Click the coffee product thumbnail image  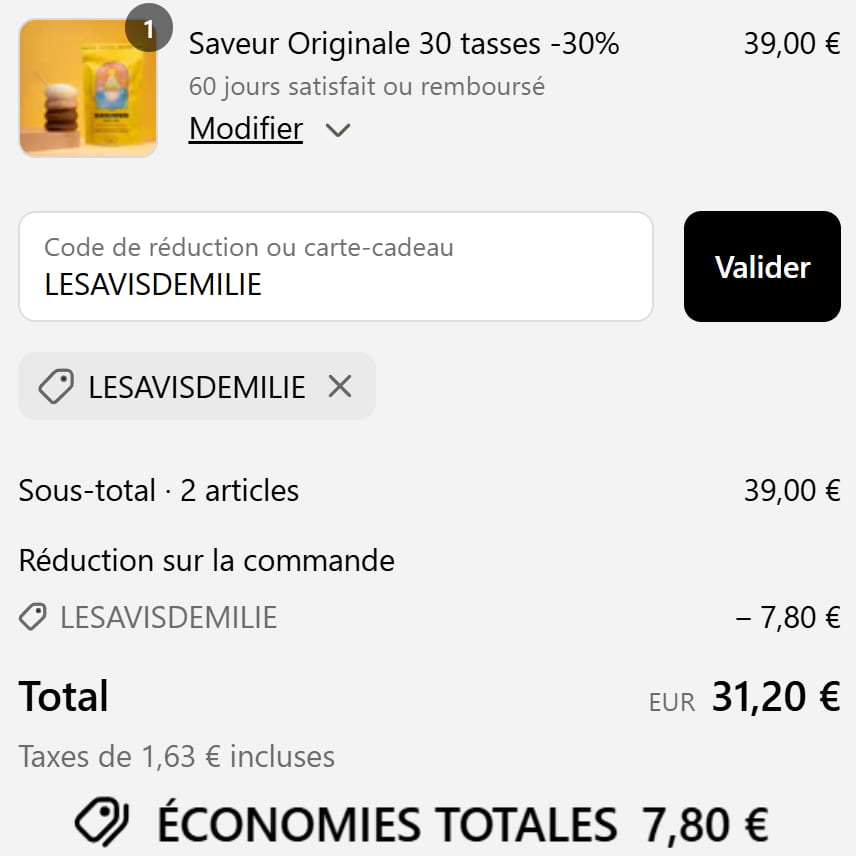point(88,88)
